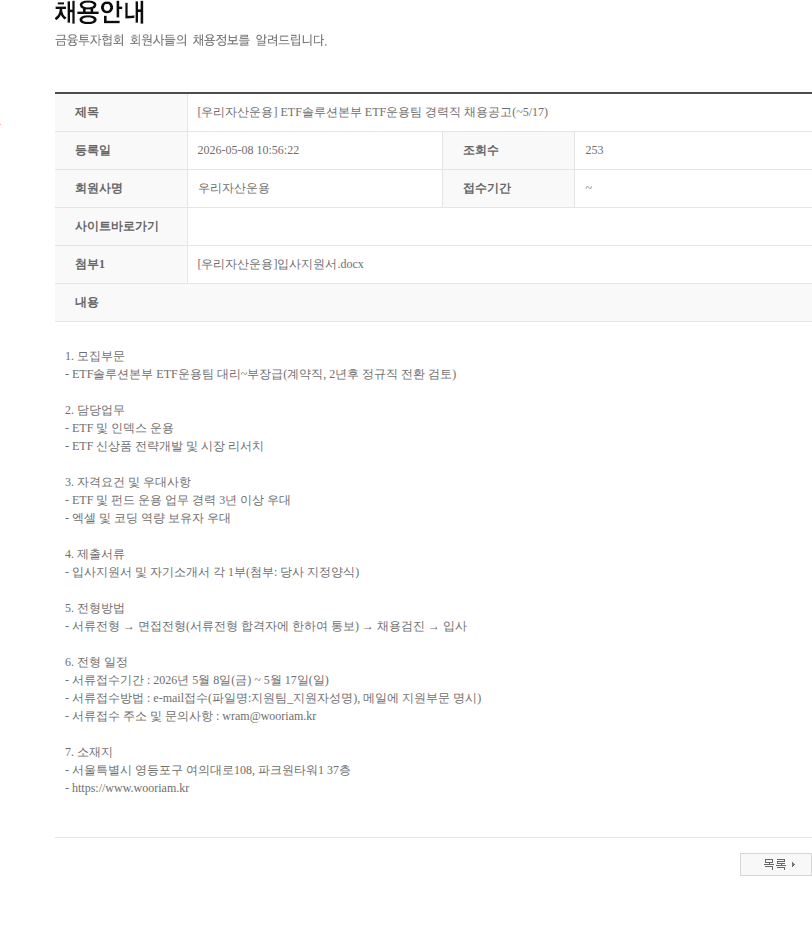Click the post title 우리자산운용 ETF솔루션본부 채용공고
Screen dimensions: 812x931
(x=372, y=112)
